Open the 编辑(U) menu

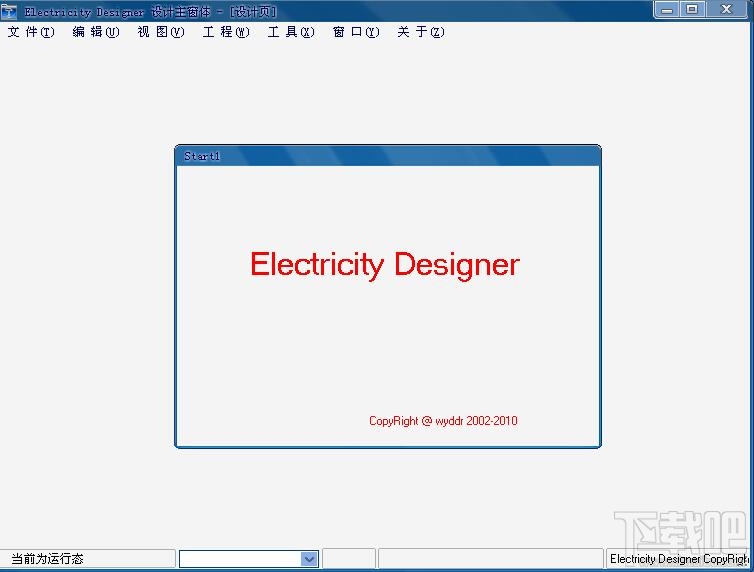point(96,32)
